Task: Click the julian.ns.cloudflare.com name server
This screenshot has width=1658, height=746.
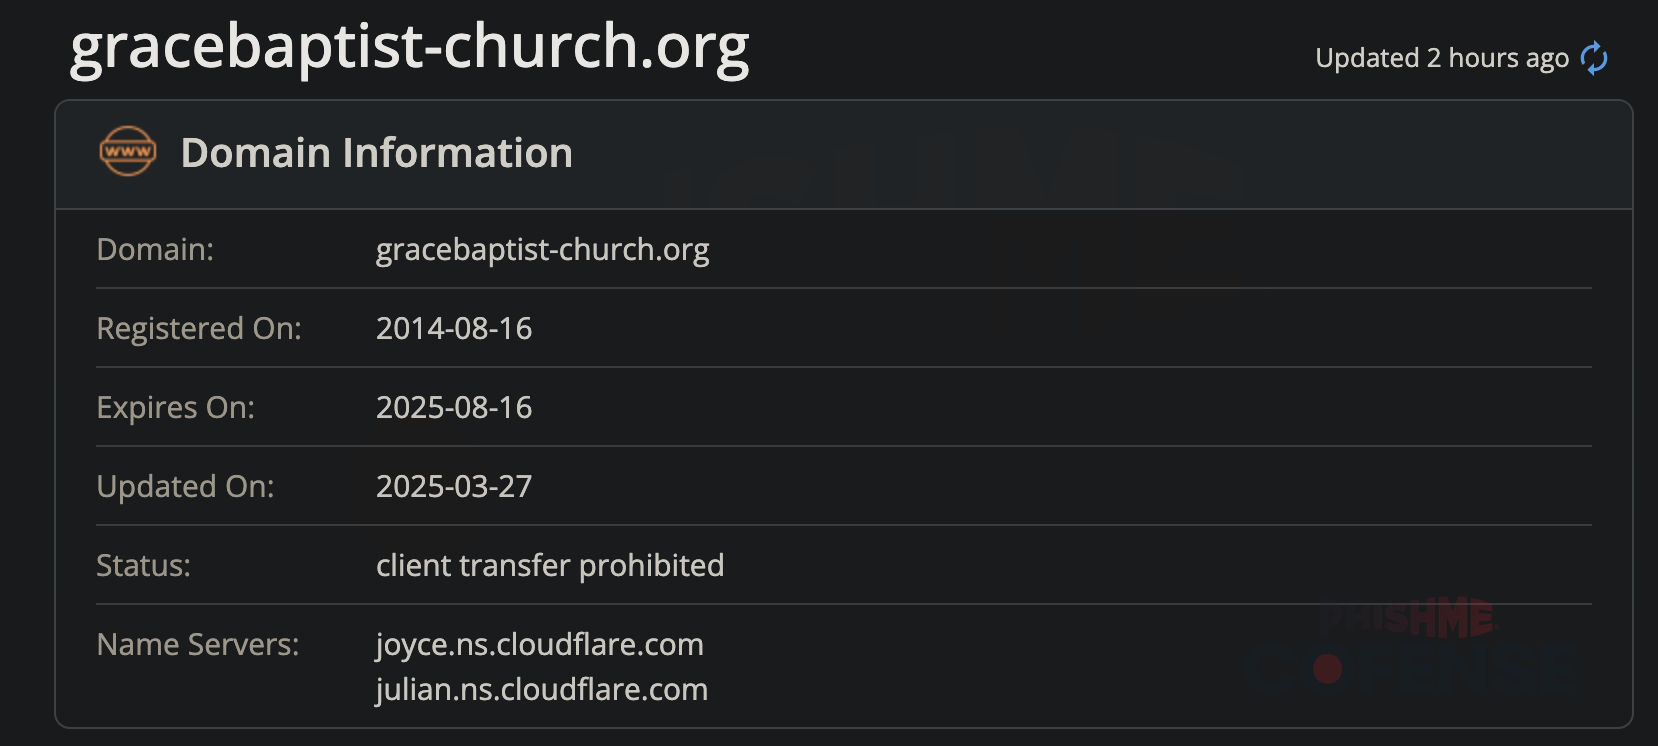Action: [541, 689]
